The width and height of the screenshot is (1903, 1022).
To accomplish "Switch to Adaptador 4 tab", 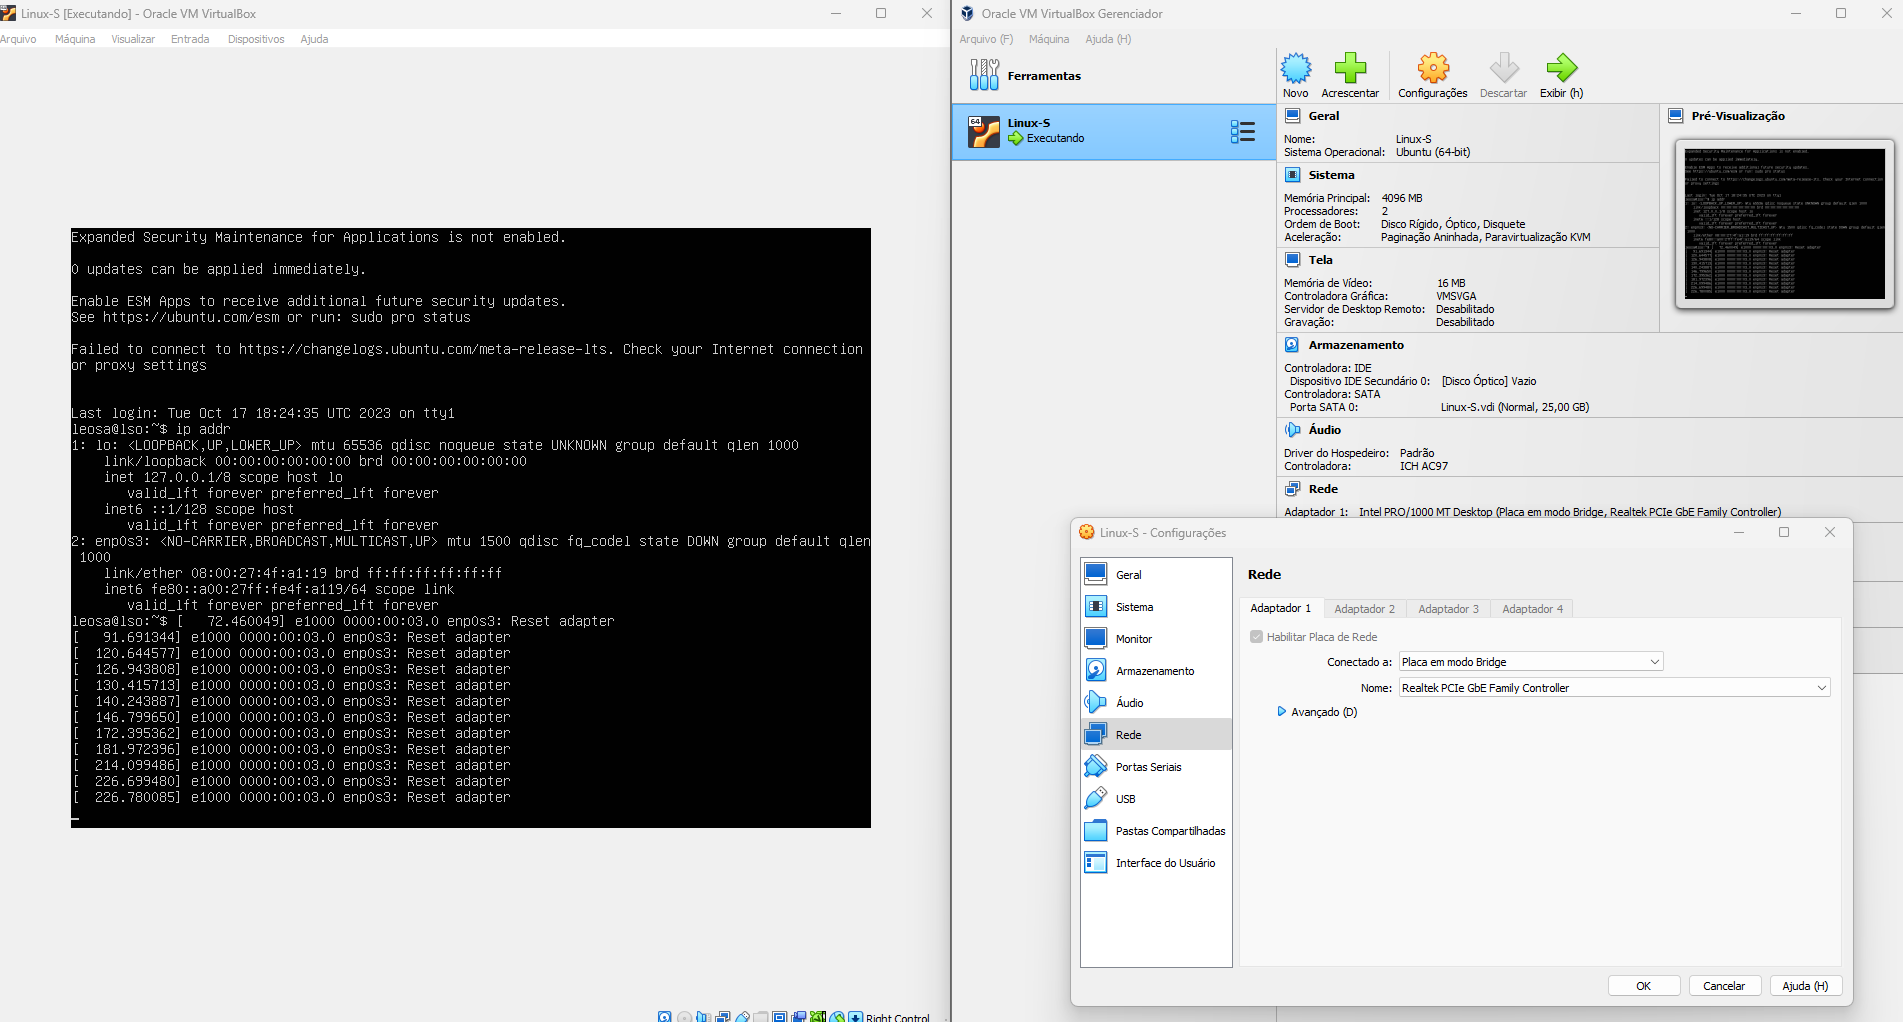I will pos(1532,609).
